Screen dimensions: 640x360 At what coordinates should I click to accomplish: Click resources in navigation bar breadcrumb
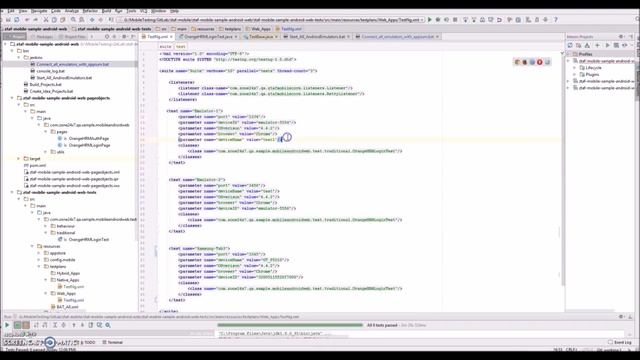[203, 29]
